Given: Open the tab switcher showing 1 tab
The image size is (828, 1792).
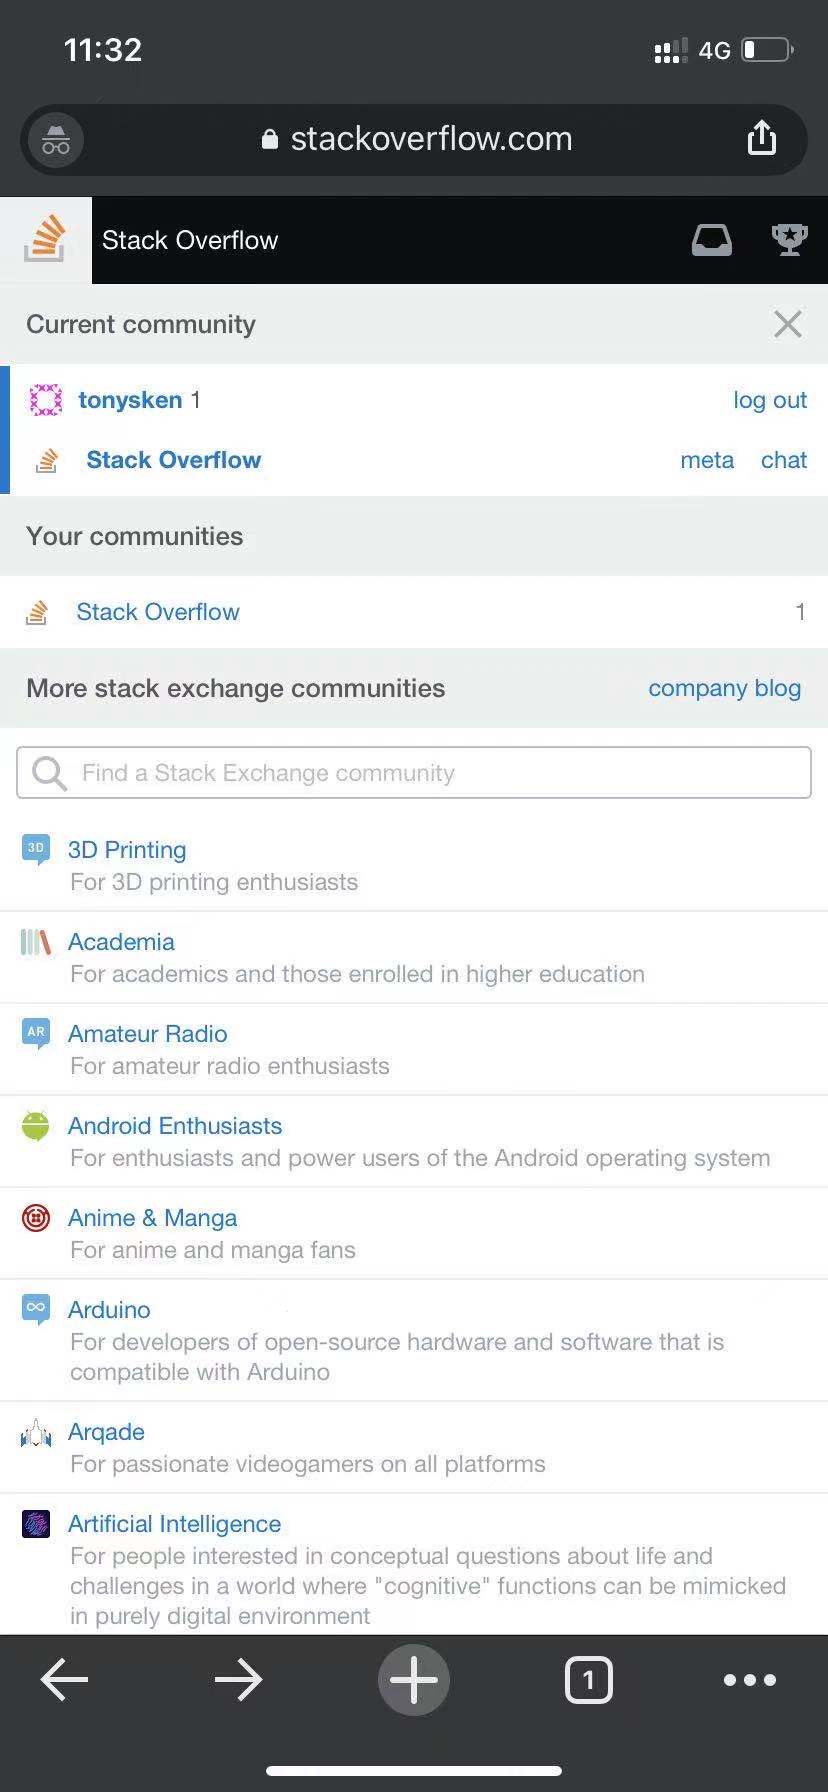Looking at the screenshot, I should tap(588, 1680).
